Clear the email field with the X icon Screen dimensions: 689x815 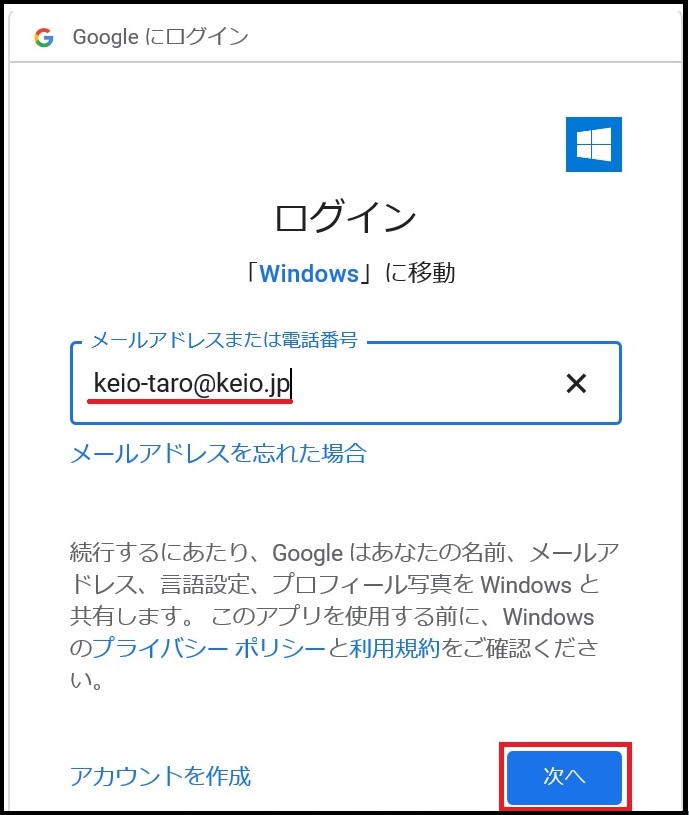(576, 384)
